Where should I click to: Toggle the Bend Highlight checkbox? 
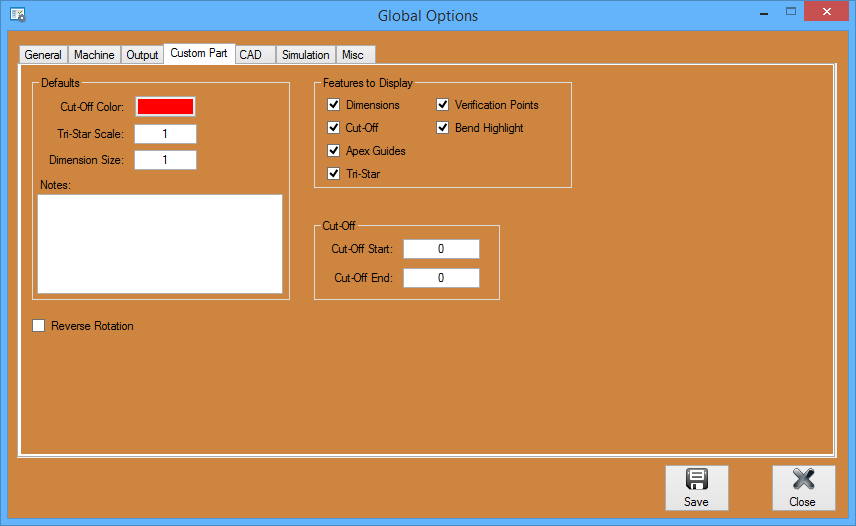[x=443, y=127]
